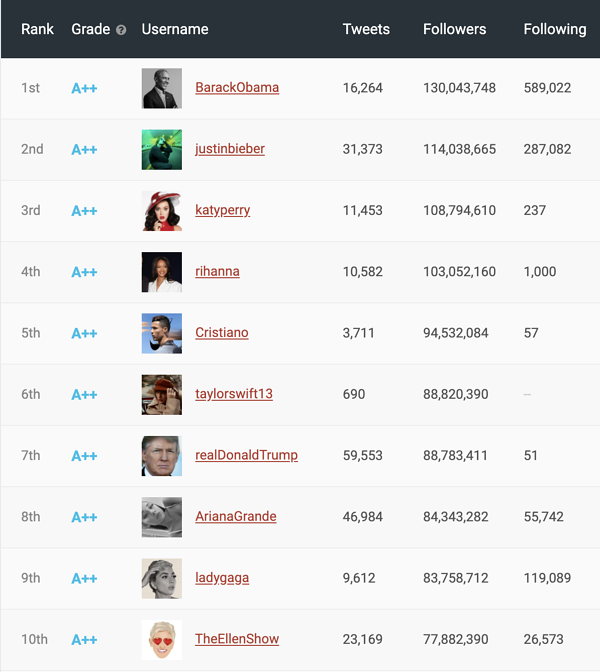
Task: Sort table by Followers column header
Action: tap(454, 29)
